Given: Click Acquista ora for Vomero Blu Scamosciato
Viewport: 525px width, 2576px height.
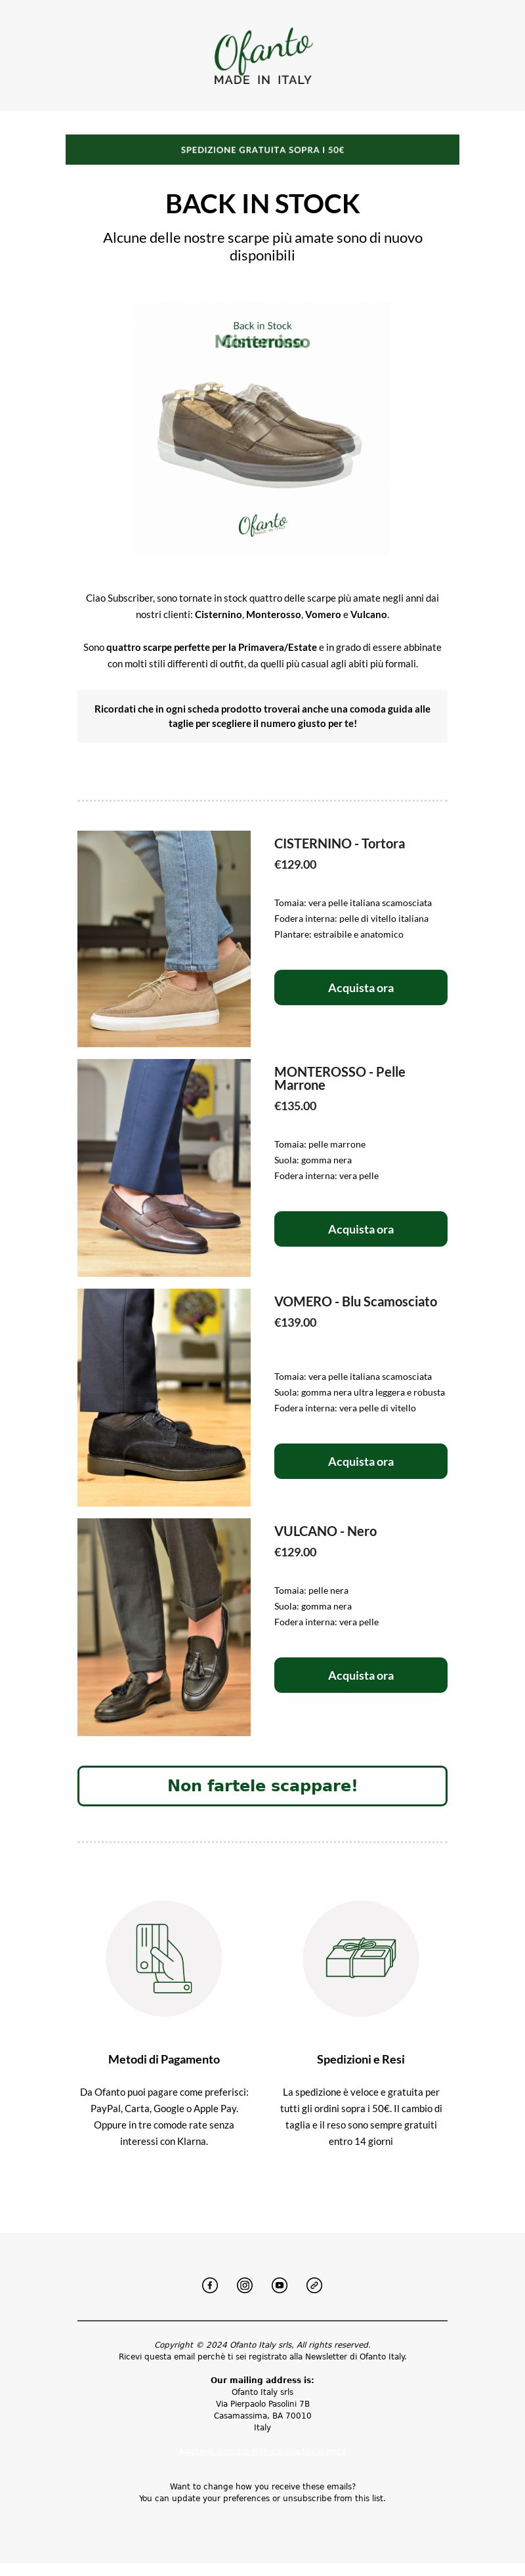Looking at the screenshot, I should (361, 1461).
